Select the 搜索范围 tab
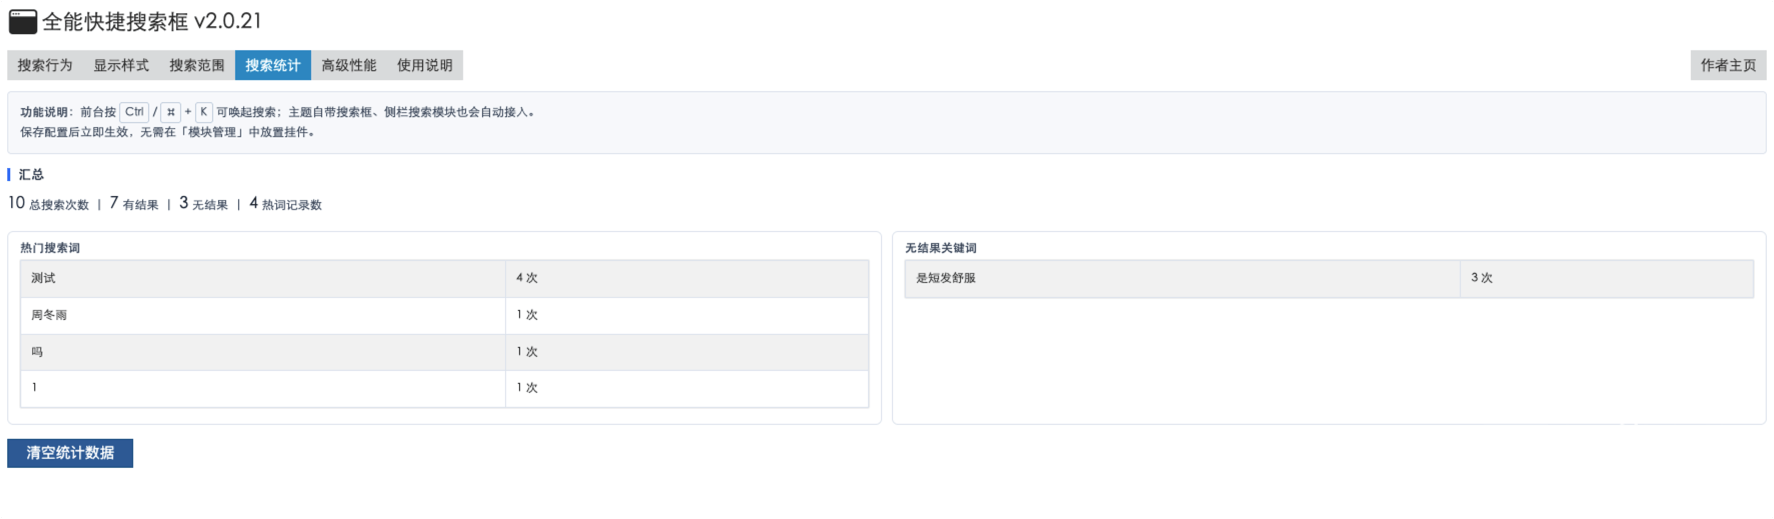 tap(197, 65)
